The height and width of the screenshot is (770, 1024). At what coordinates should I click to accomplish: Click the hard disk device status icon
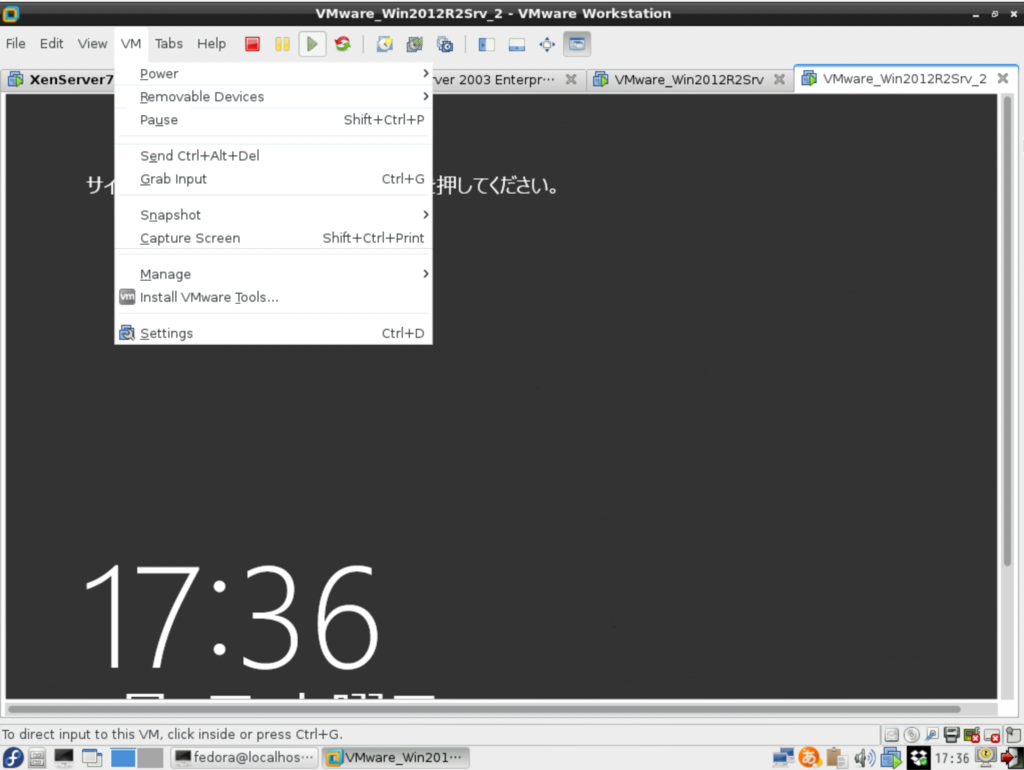coord(891,735)
